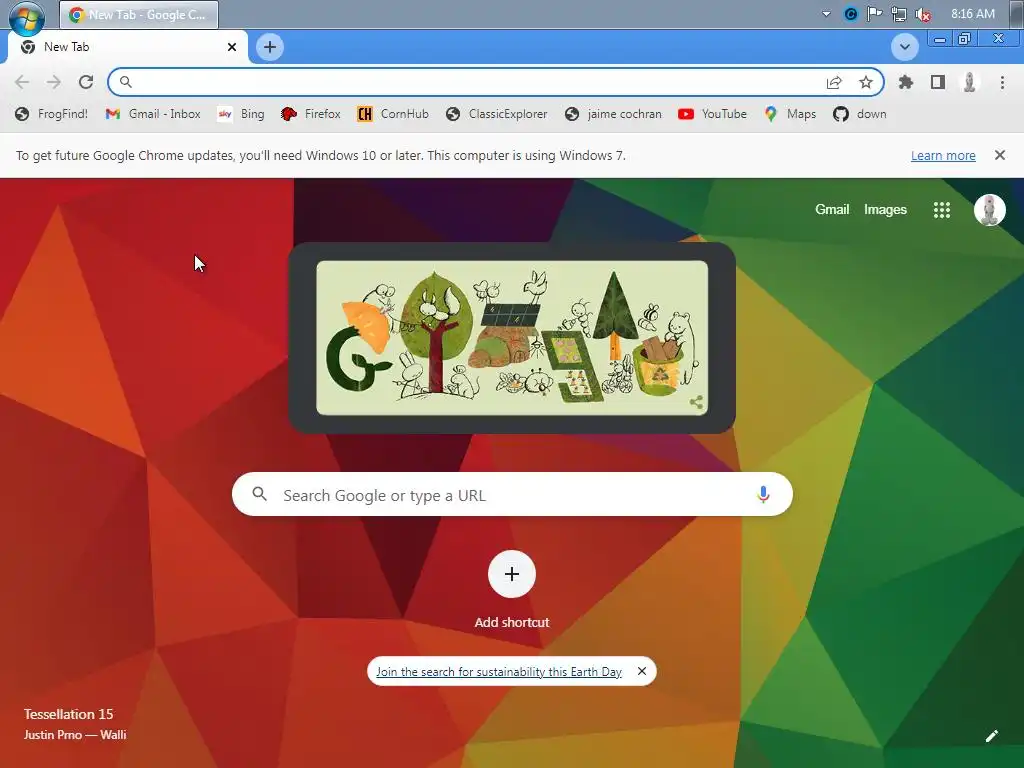The width and height of the screenshot is (1024, 768).
Task: Share this page icon in address bar
Action: click(x=834, y=82)
